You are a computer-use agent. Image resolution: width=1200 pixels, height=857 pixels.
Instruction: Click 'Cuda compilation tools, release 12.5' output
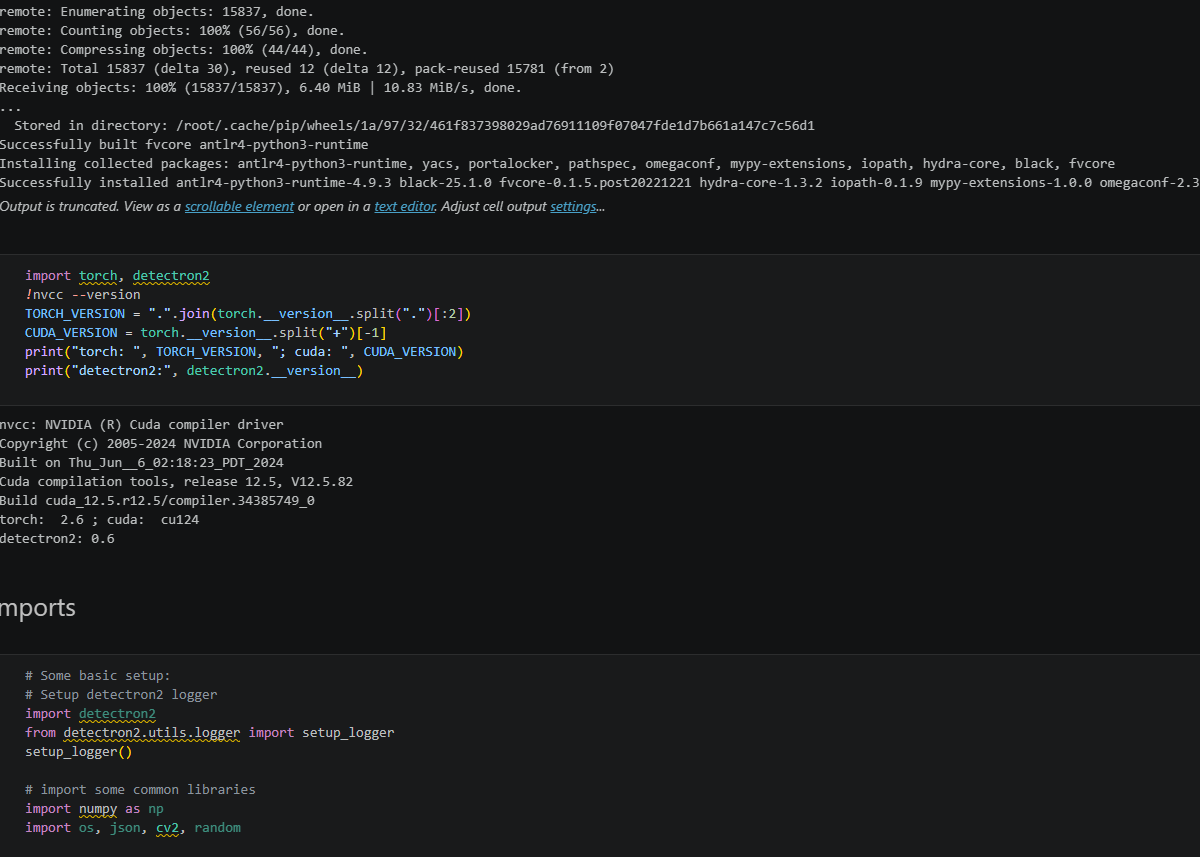pyautogui.click(x=176, y=481)
